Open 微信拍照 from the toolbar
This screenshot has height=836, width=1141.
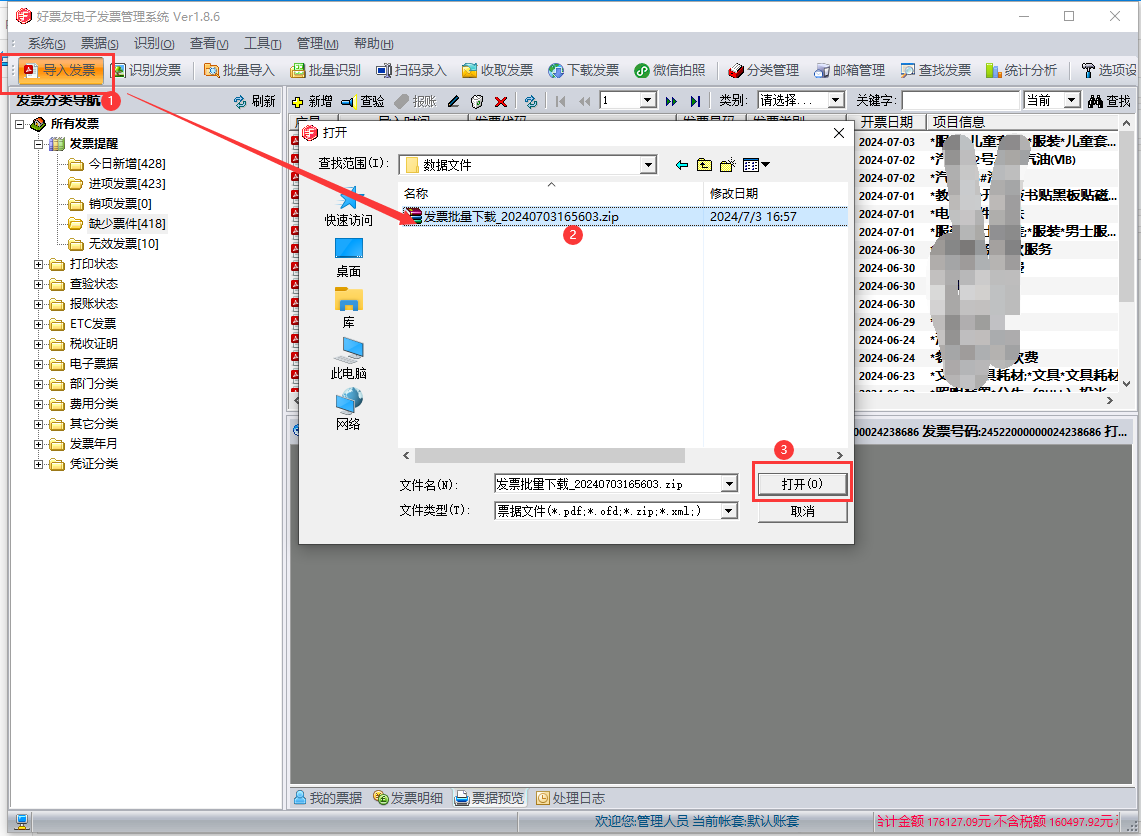click(669, 71)
